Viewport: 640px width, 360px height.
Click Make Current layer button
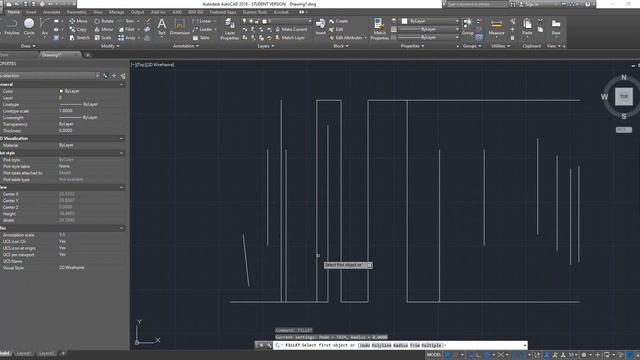[x=291, y=29]
